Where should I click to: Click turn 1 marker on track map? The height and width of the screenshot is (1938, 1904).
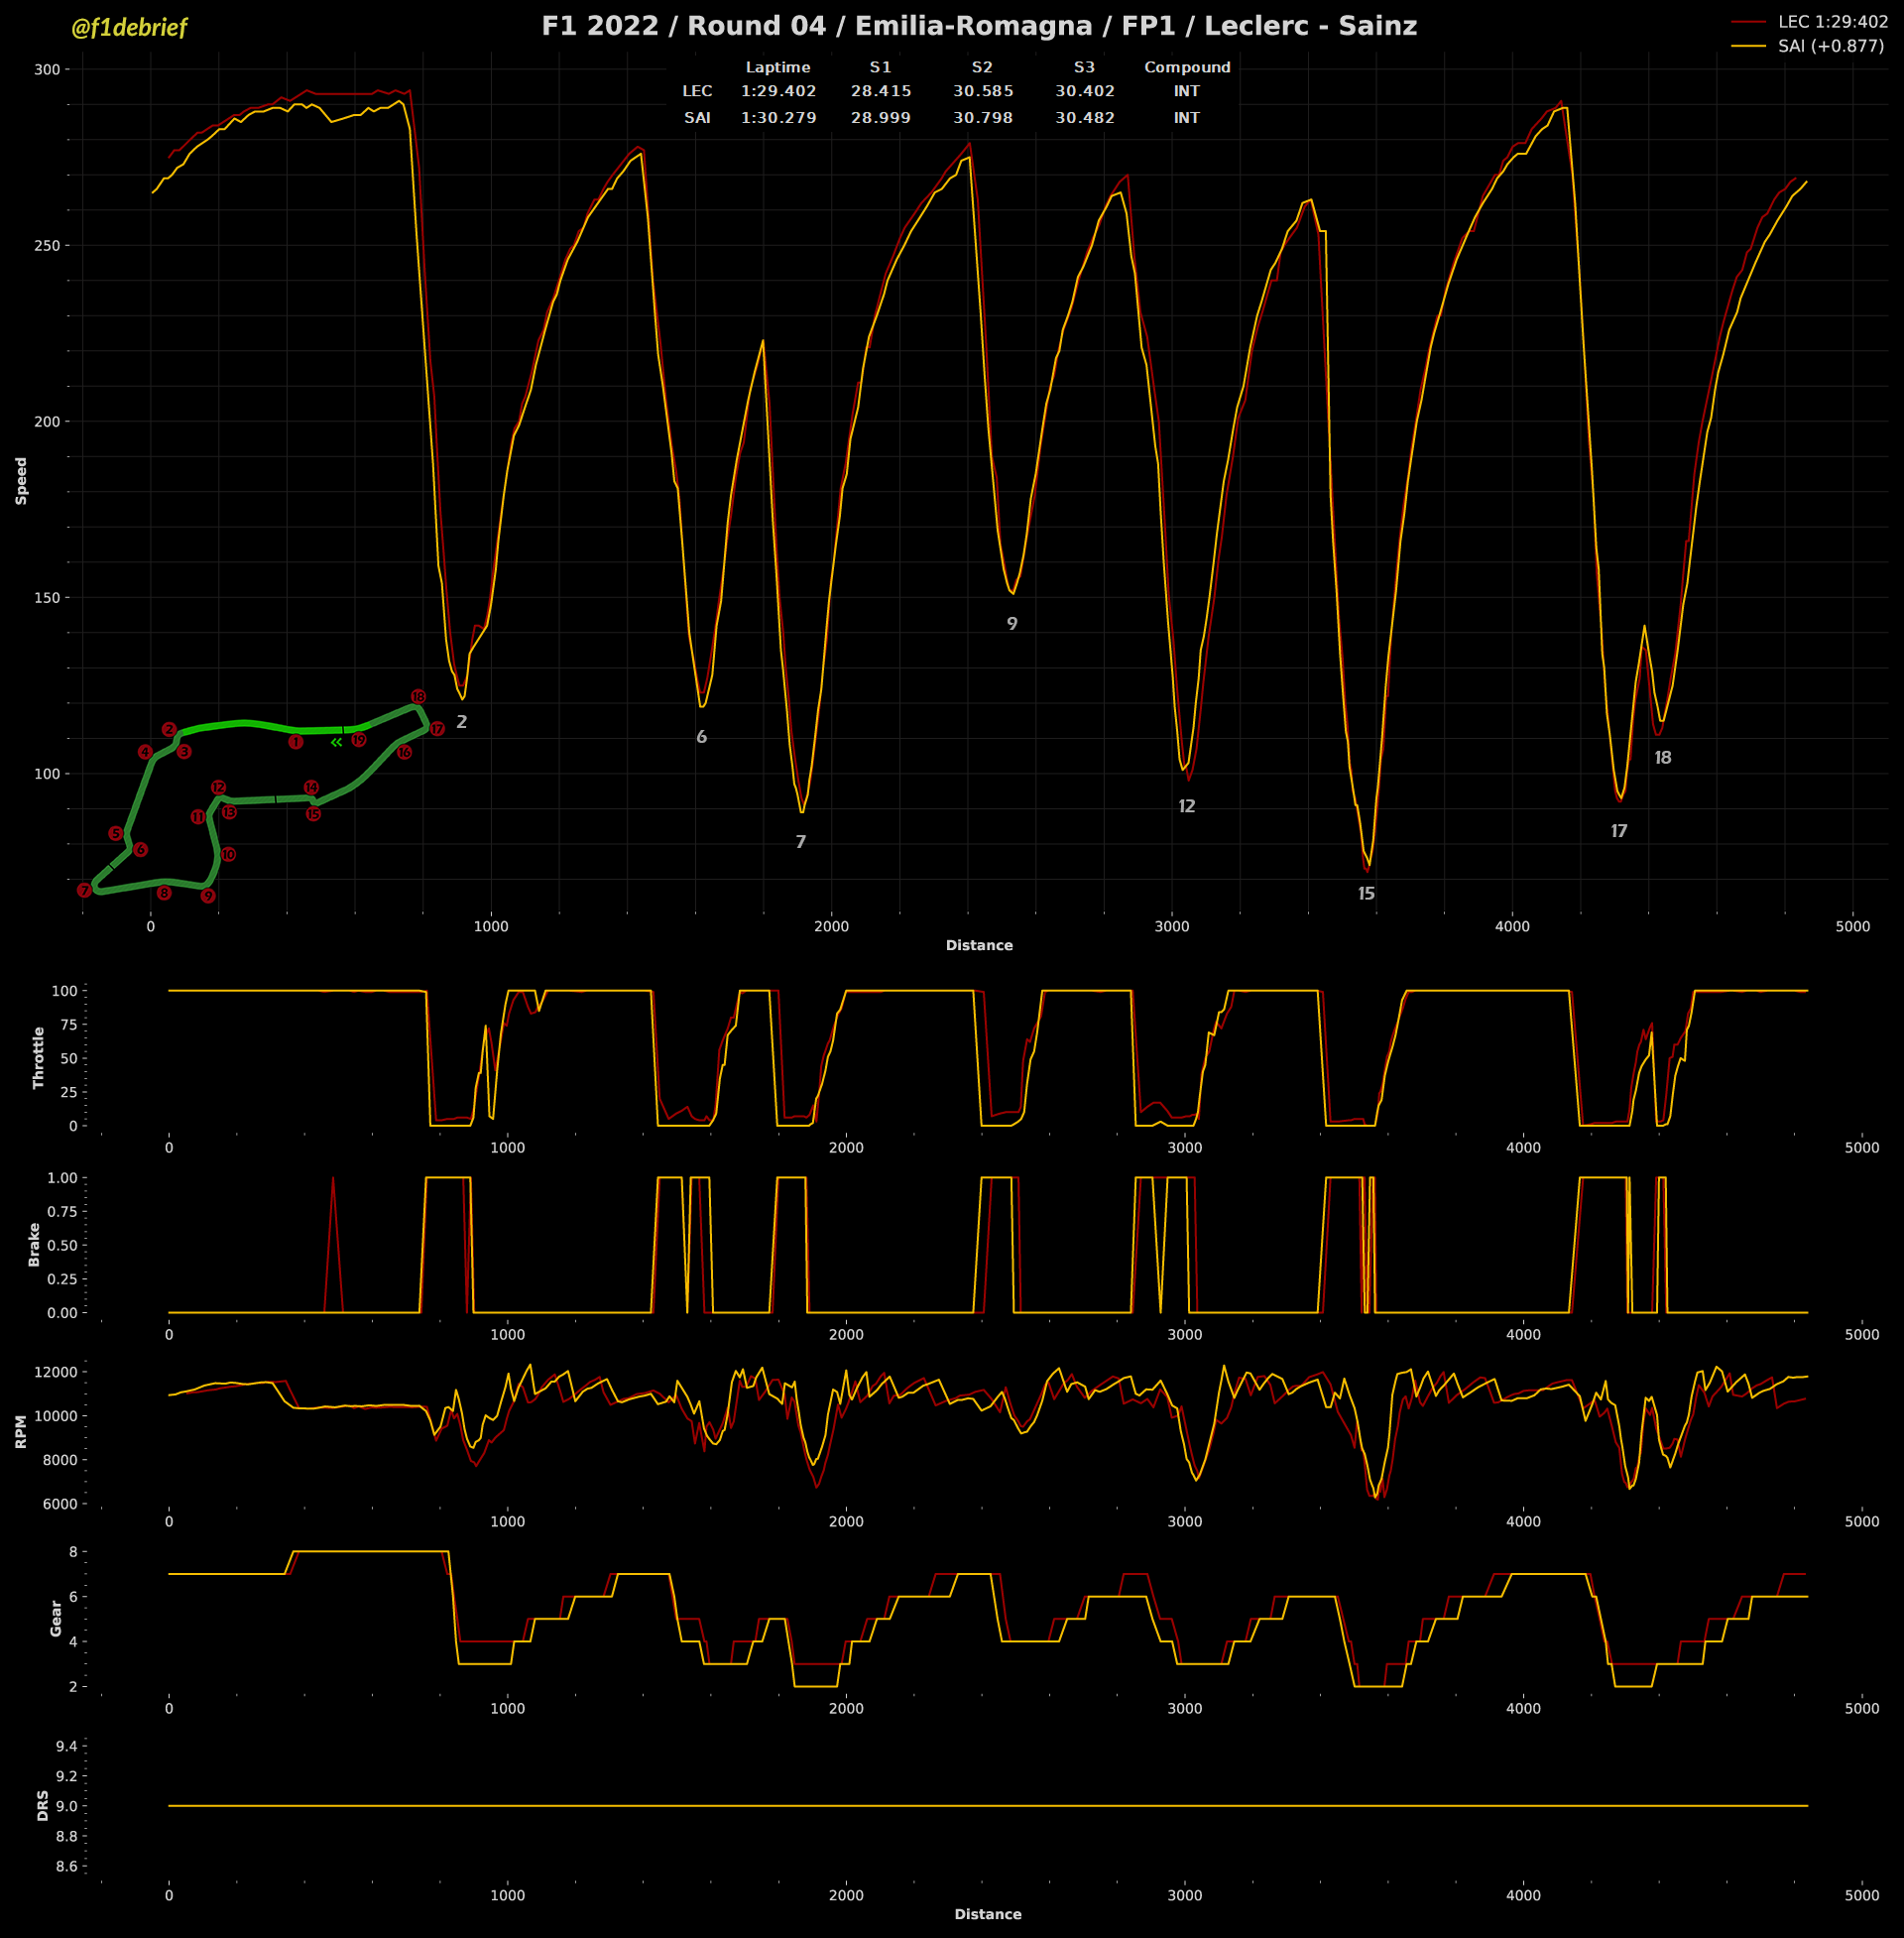click(x=295, y=742)
